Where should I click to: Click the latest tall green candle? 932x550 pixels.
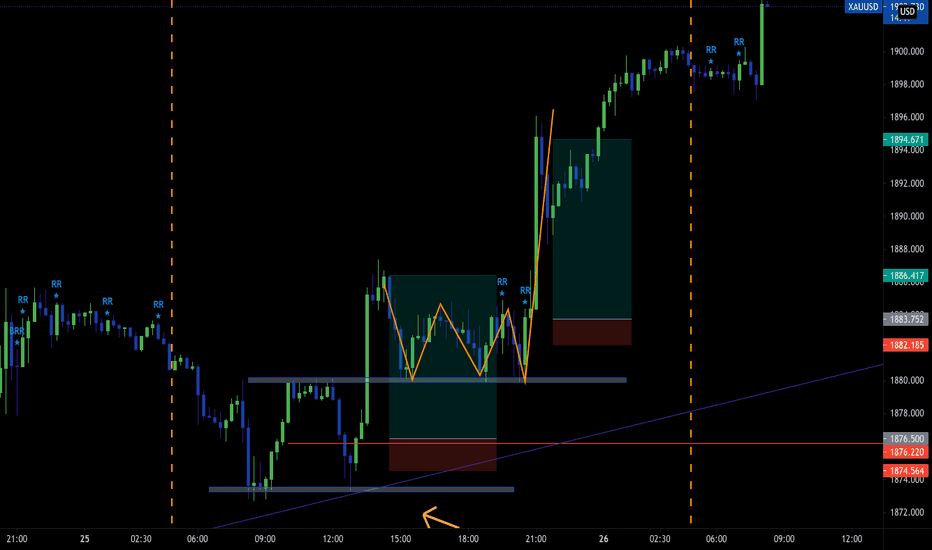(761, 45)
